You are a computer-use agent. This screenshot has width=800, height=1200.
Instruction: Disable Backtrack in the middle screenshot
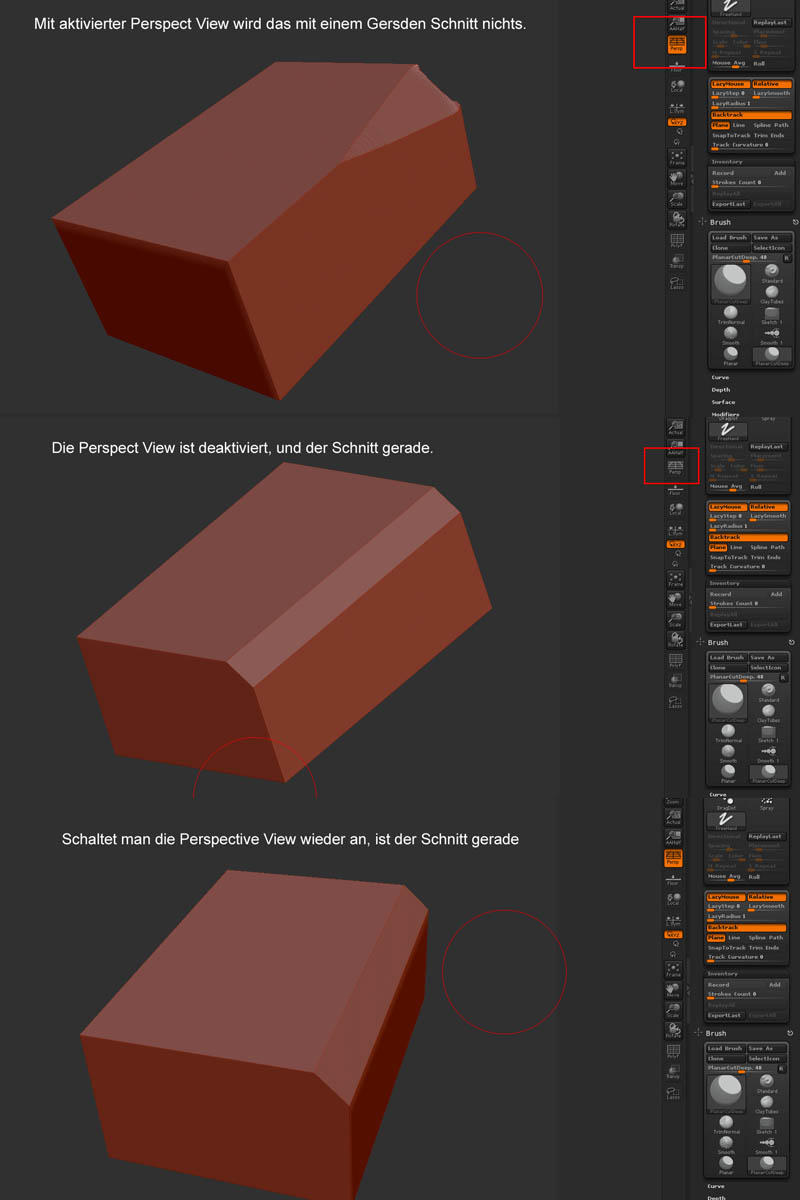(x=749, y=537)
